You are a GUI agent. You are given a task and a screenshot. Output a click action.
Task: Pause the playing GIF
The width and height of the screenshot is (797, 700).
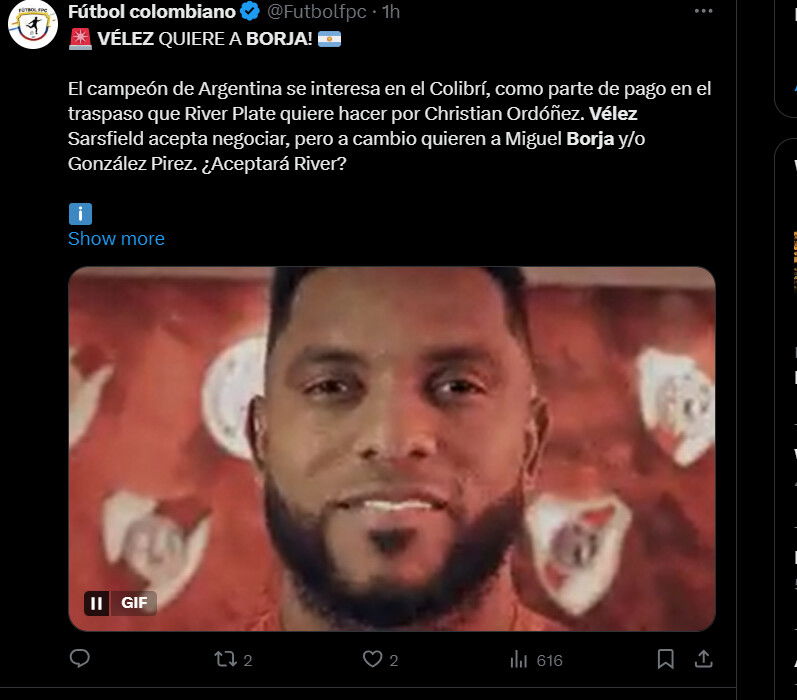click(96, 603)
